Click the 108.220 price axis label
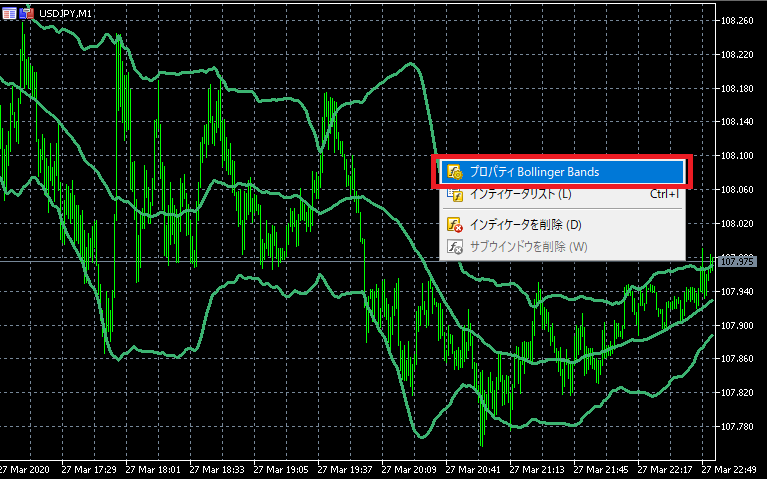The height and width of the screenshot is (479, 767). (737, 55)
